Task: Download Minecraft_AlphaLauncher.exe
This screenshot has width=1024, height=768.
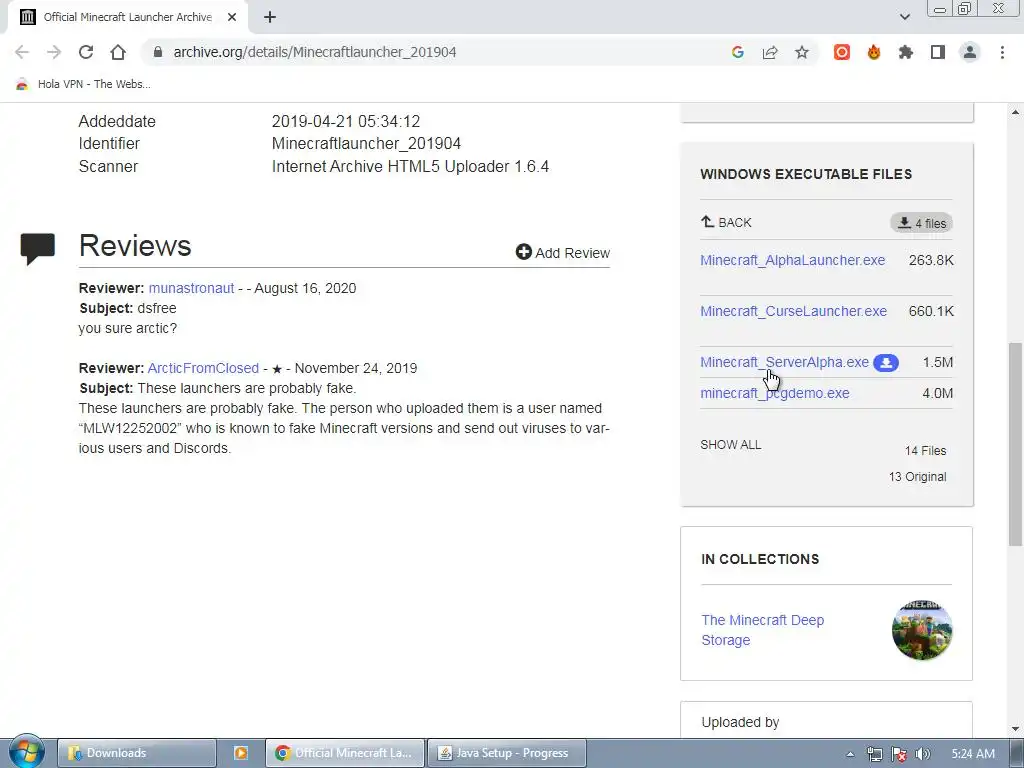Action: click(x=792, y=260)
